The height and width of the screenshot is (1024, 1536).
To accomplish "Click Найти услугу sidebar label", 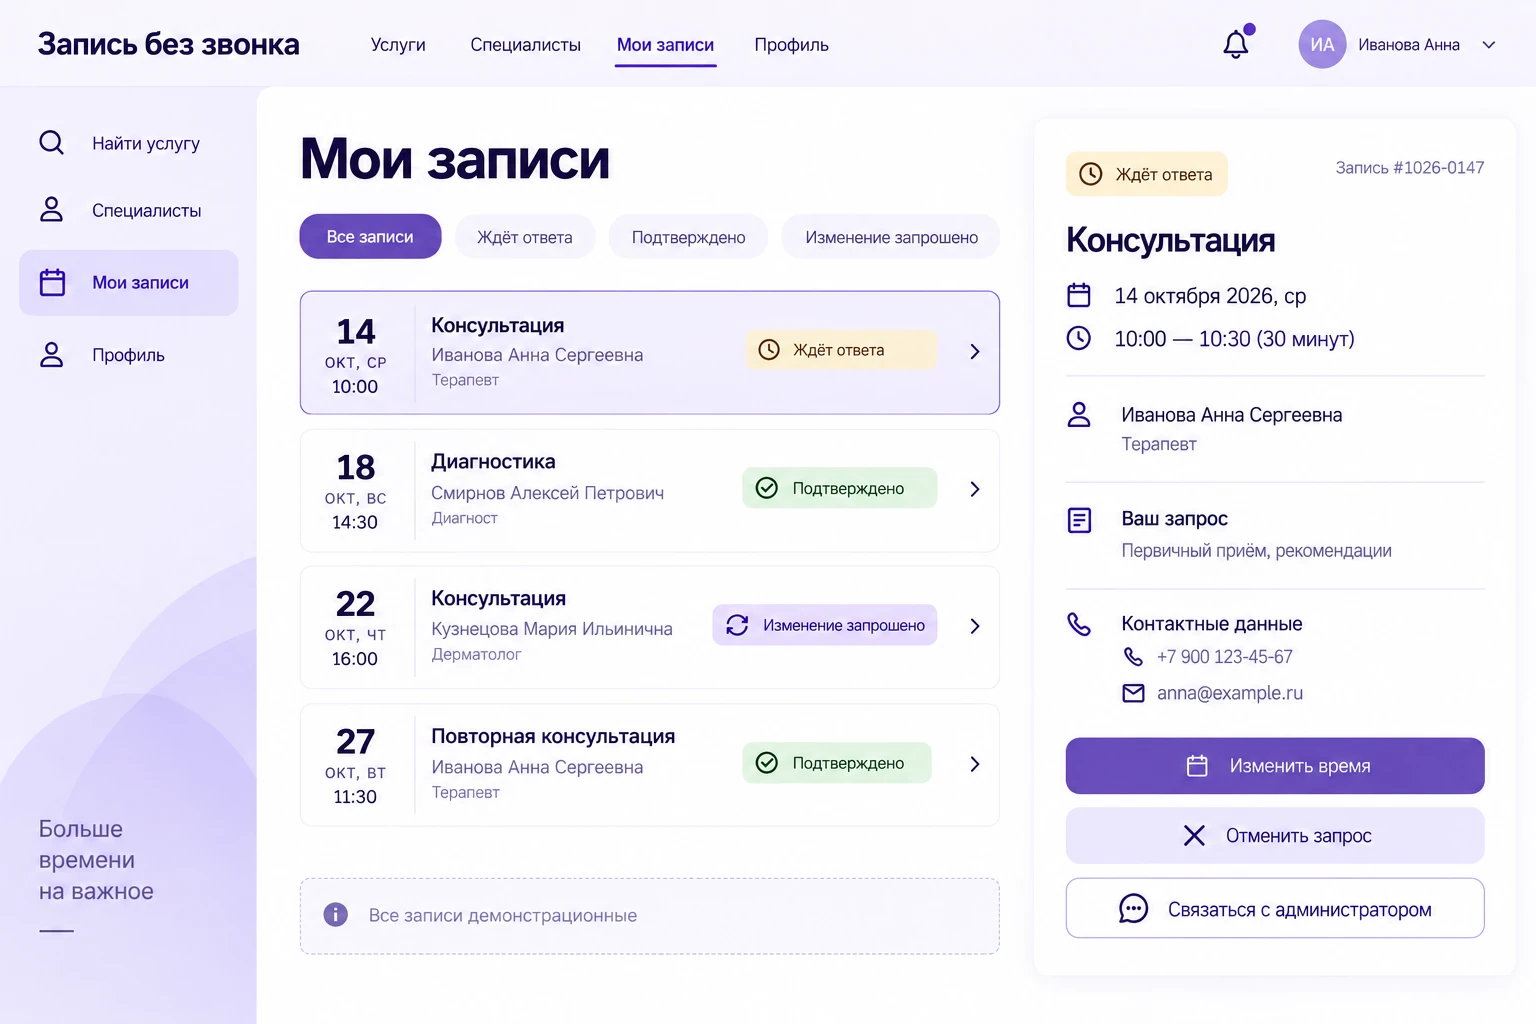I will click(x=146, y=144).
